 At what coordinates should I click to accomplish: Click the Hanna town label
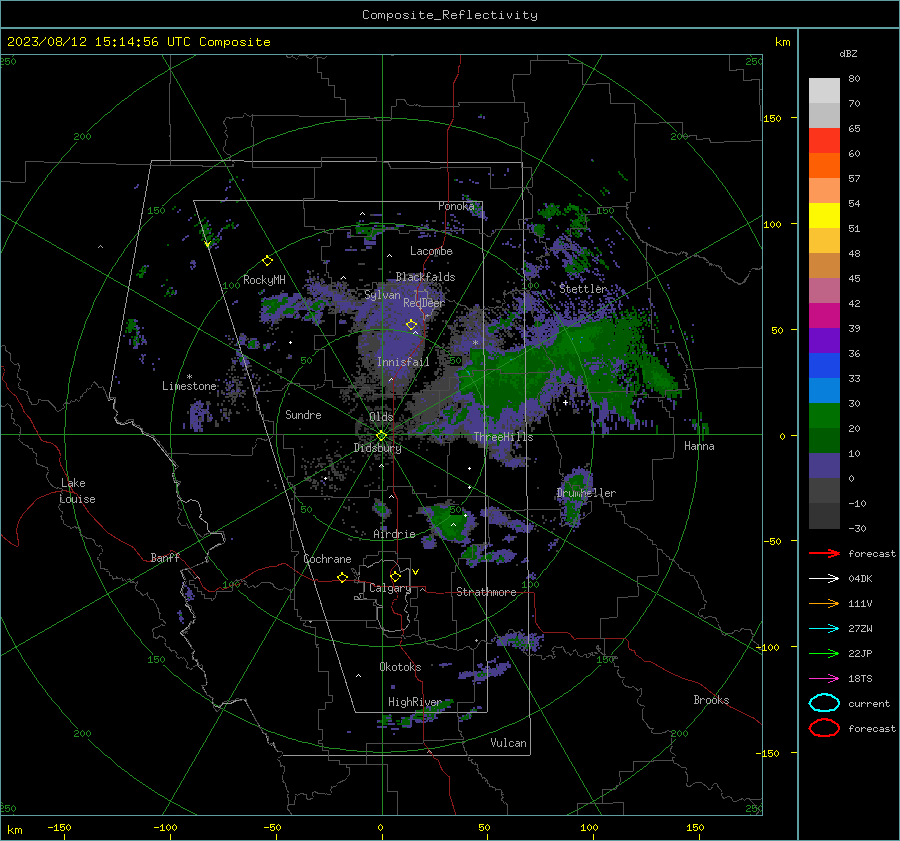(x=699, y=446)
